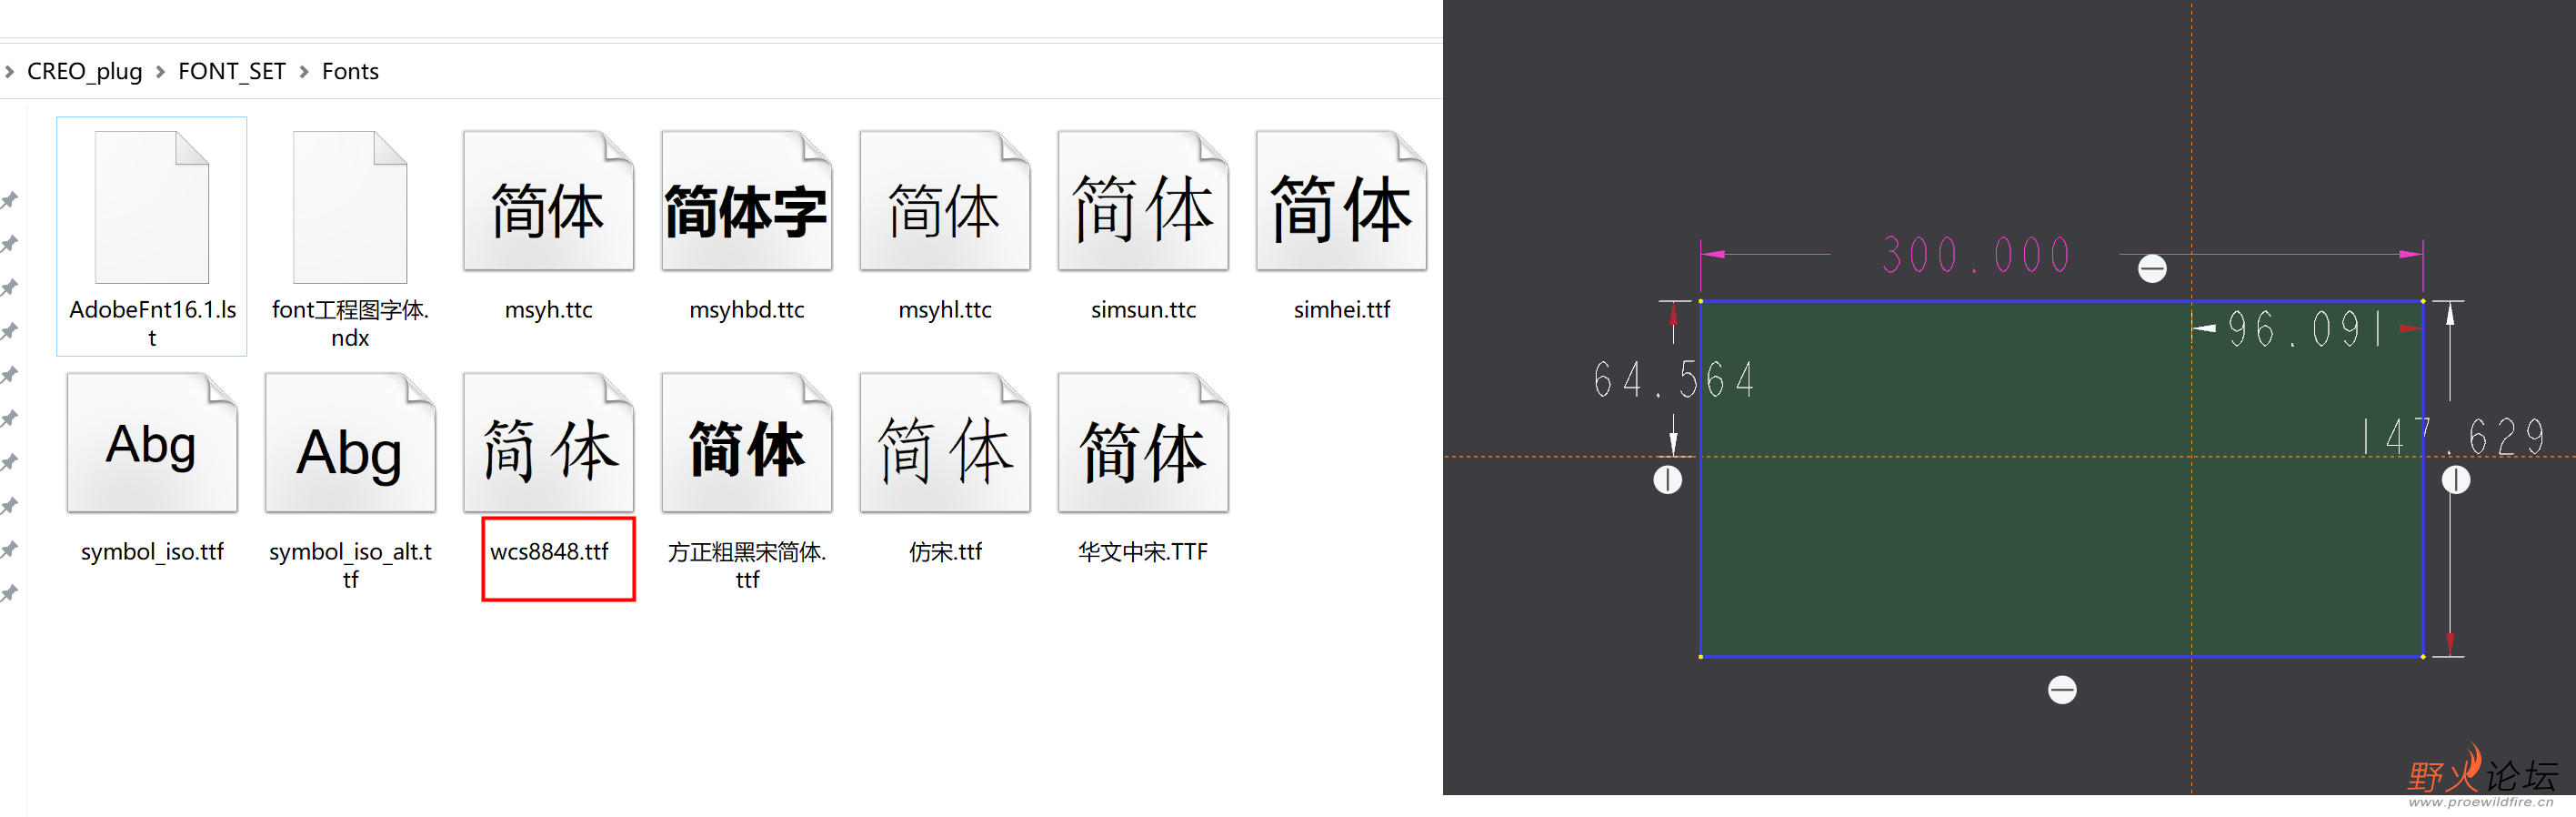Select the symbol_iso.ttf font icon
The height and width of the screenshot is (817, 2576).
coord(152,443)
